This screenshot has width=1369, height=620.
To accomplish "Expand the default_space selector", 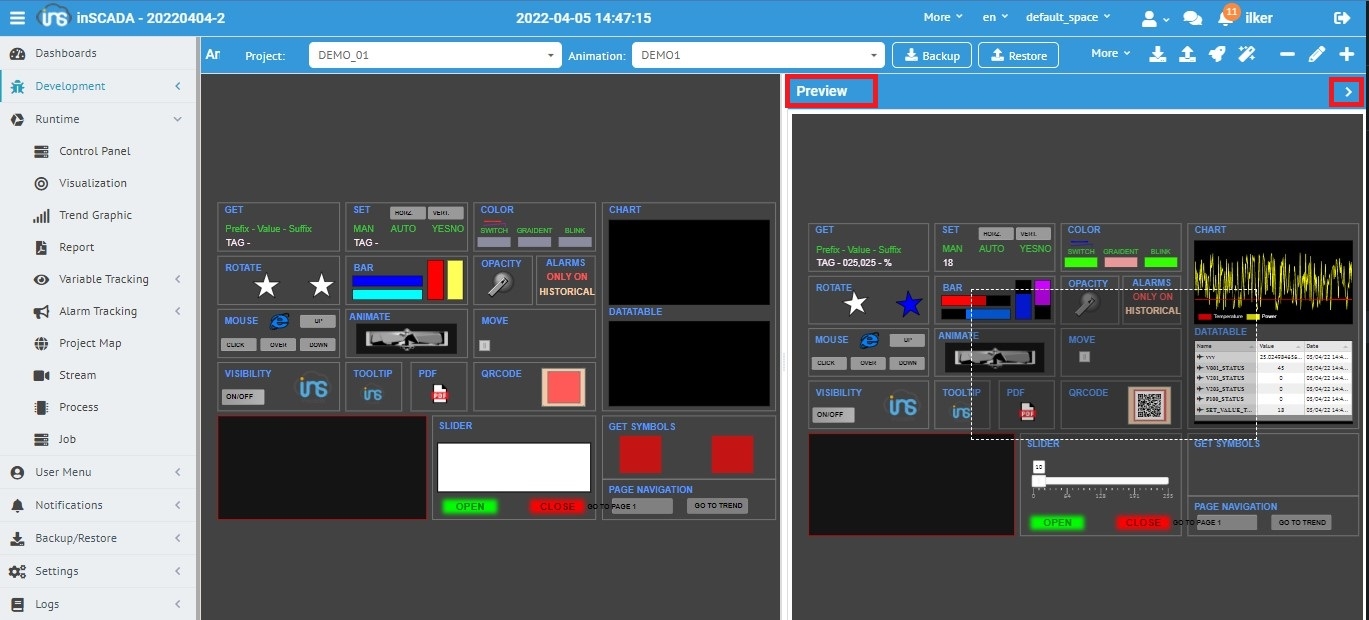I will 1068,17.
